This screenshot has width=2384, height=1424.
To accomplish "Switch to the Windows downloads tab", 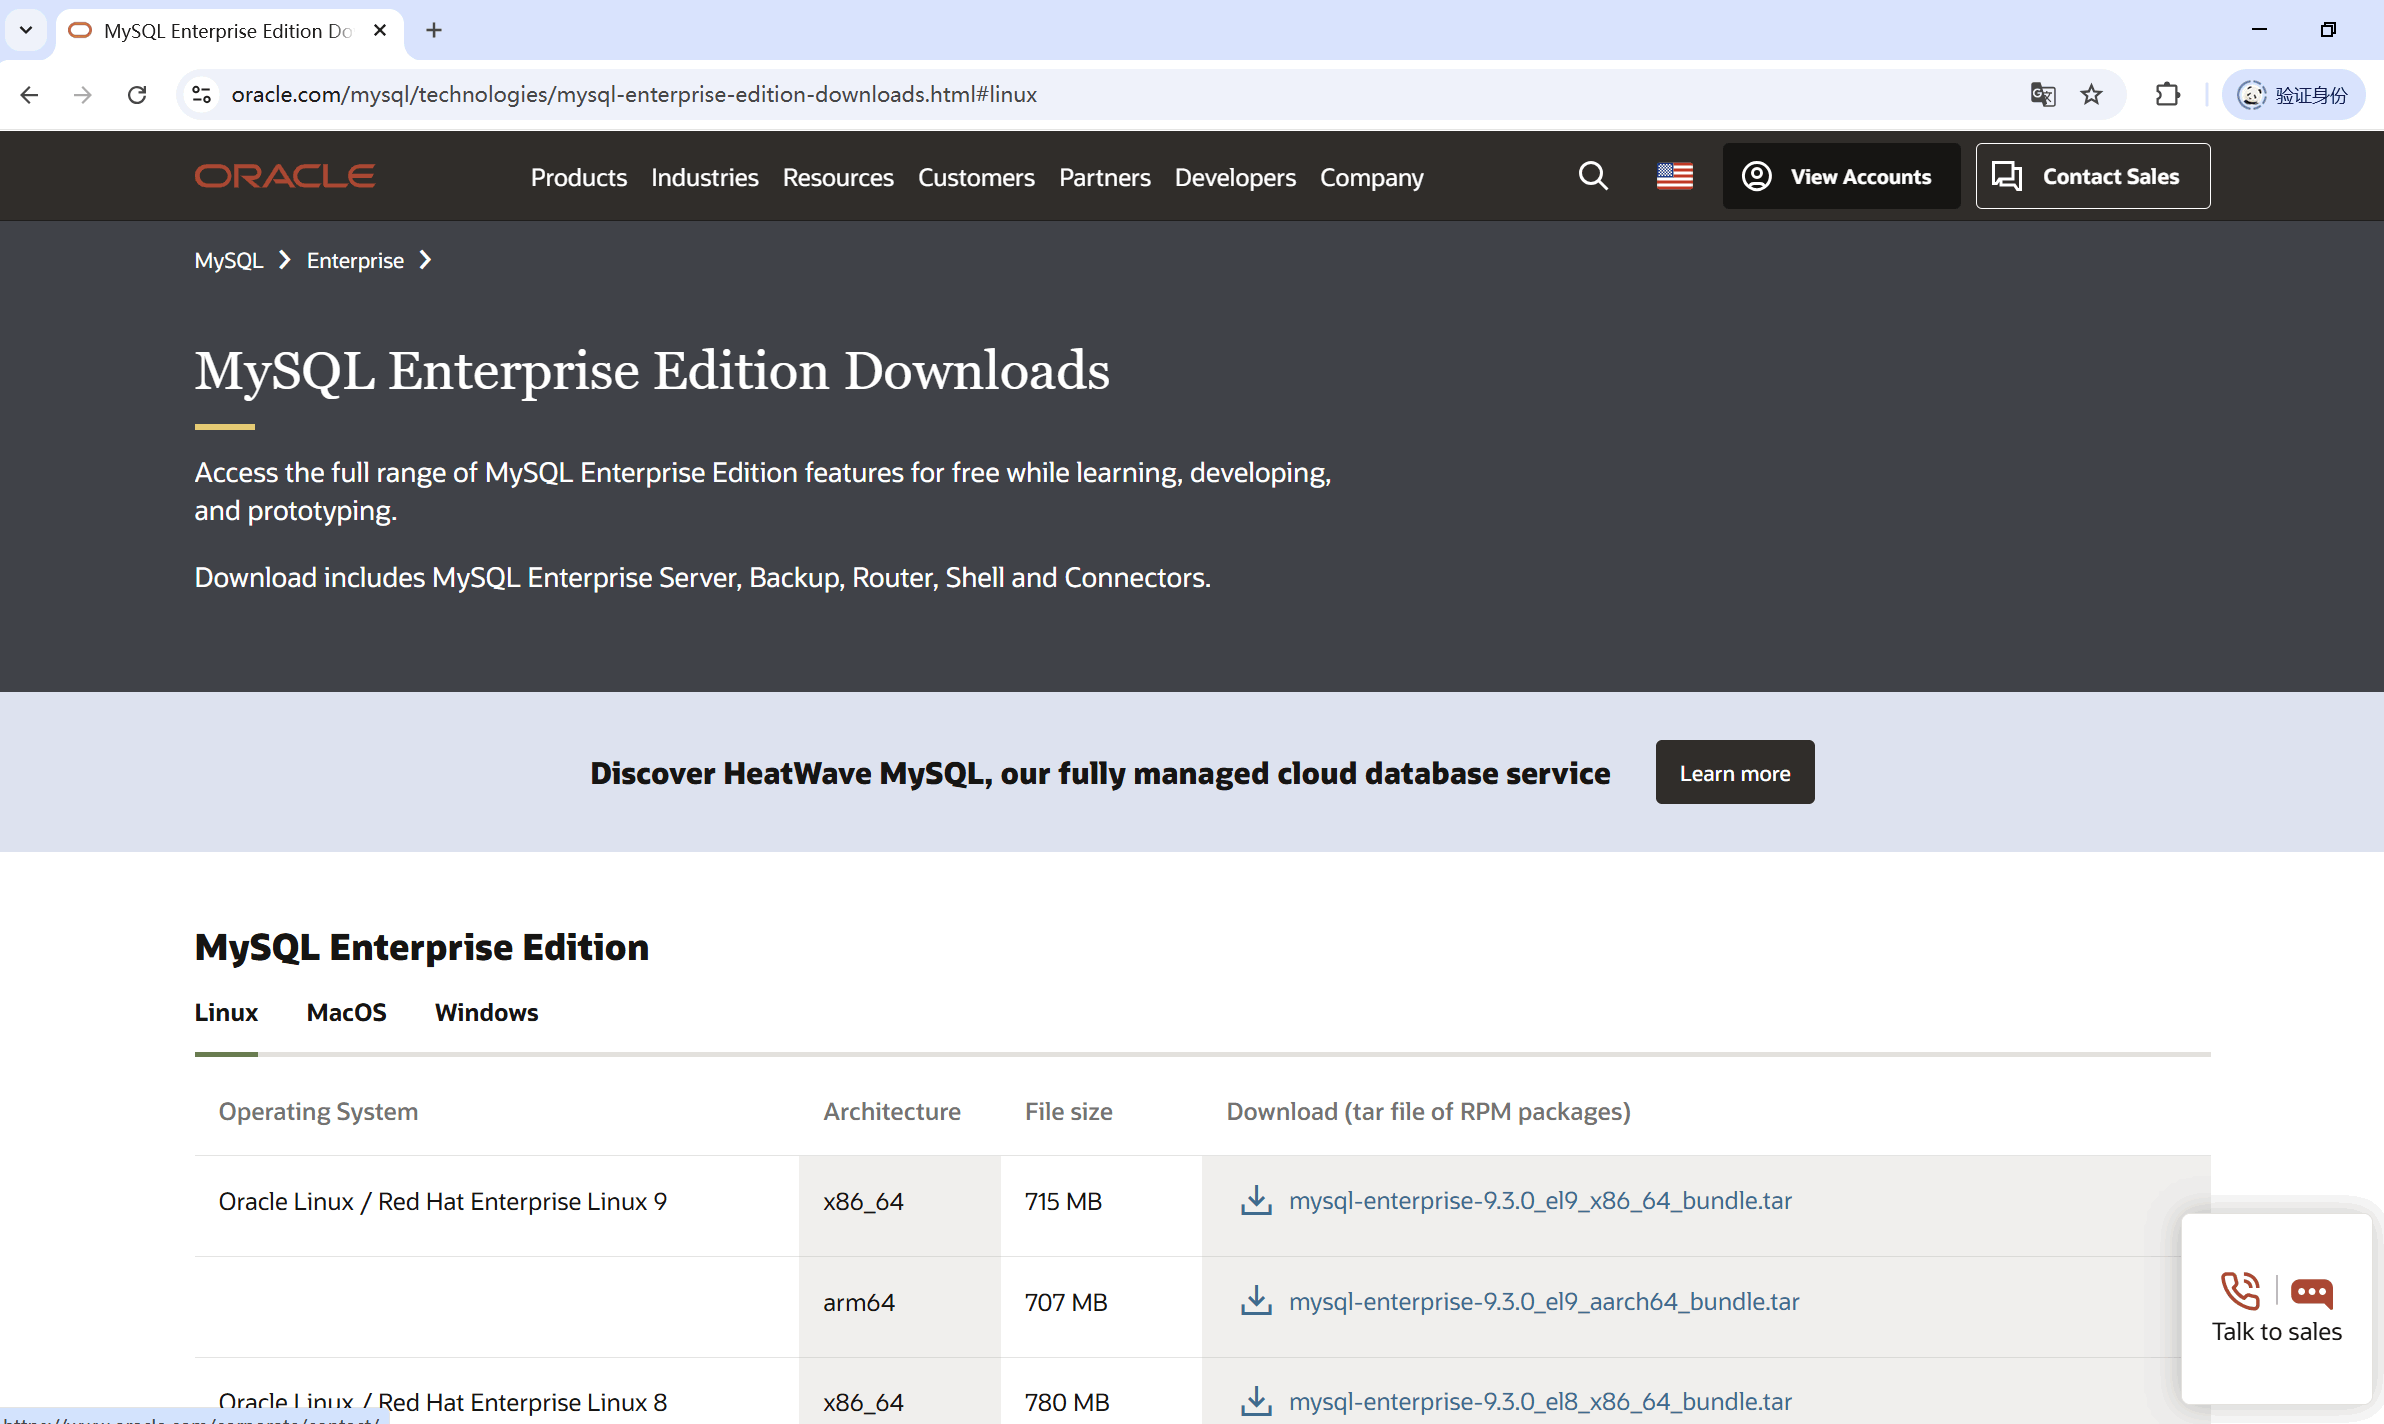I will point(486,1012).
